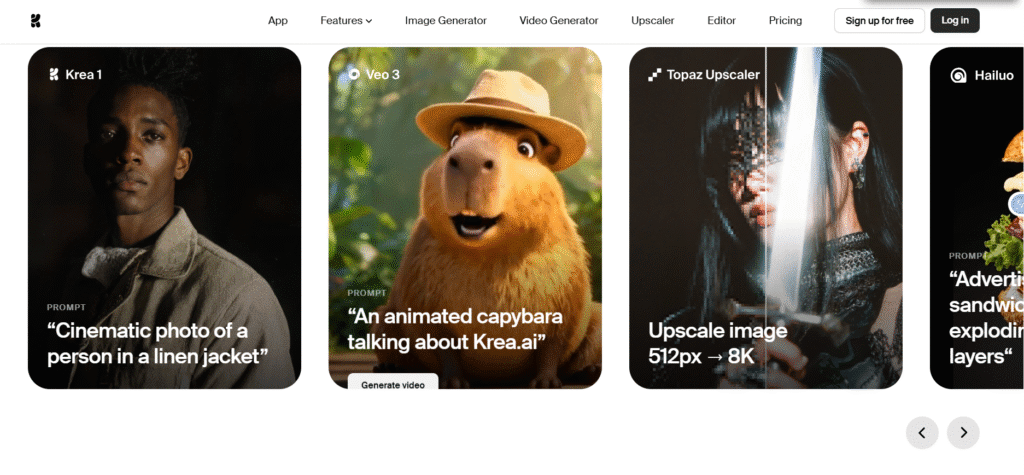This screenshot has width=1024, height=475.
Task: Click the Log in button
Action: click(x=954, y=20)
